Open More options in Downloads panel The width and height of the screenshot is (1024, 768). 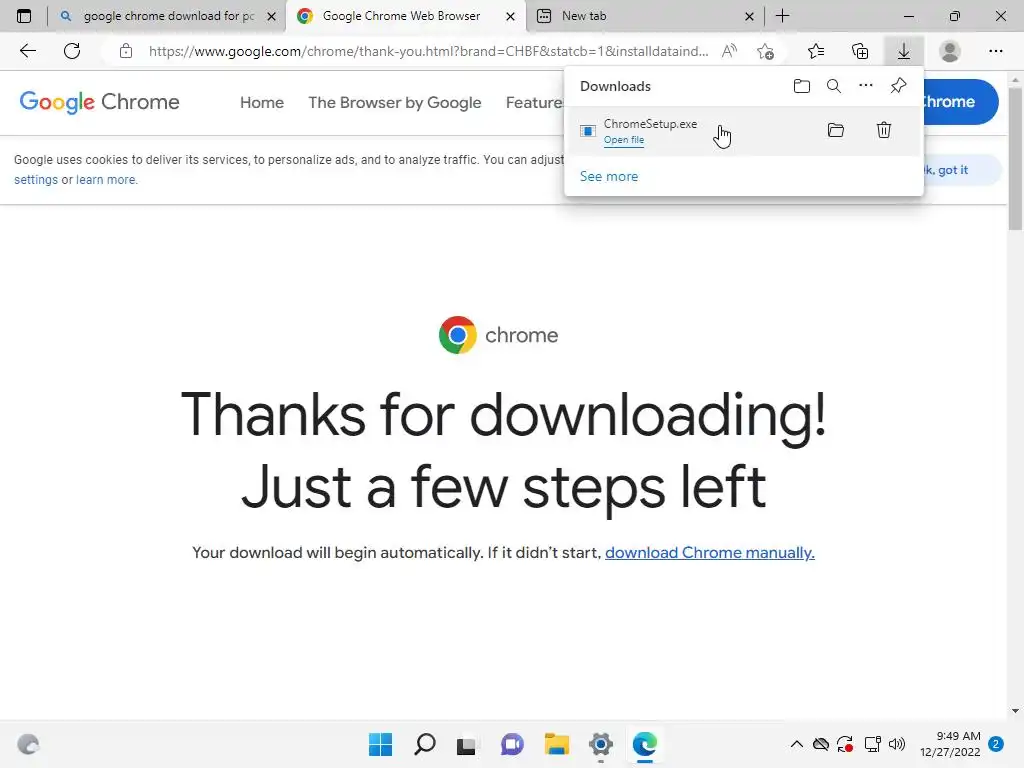pyautogui.click(x=866, y=86)
